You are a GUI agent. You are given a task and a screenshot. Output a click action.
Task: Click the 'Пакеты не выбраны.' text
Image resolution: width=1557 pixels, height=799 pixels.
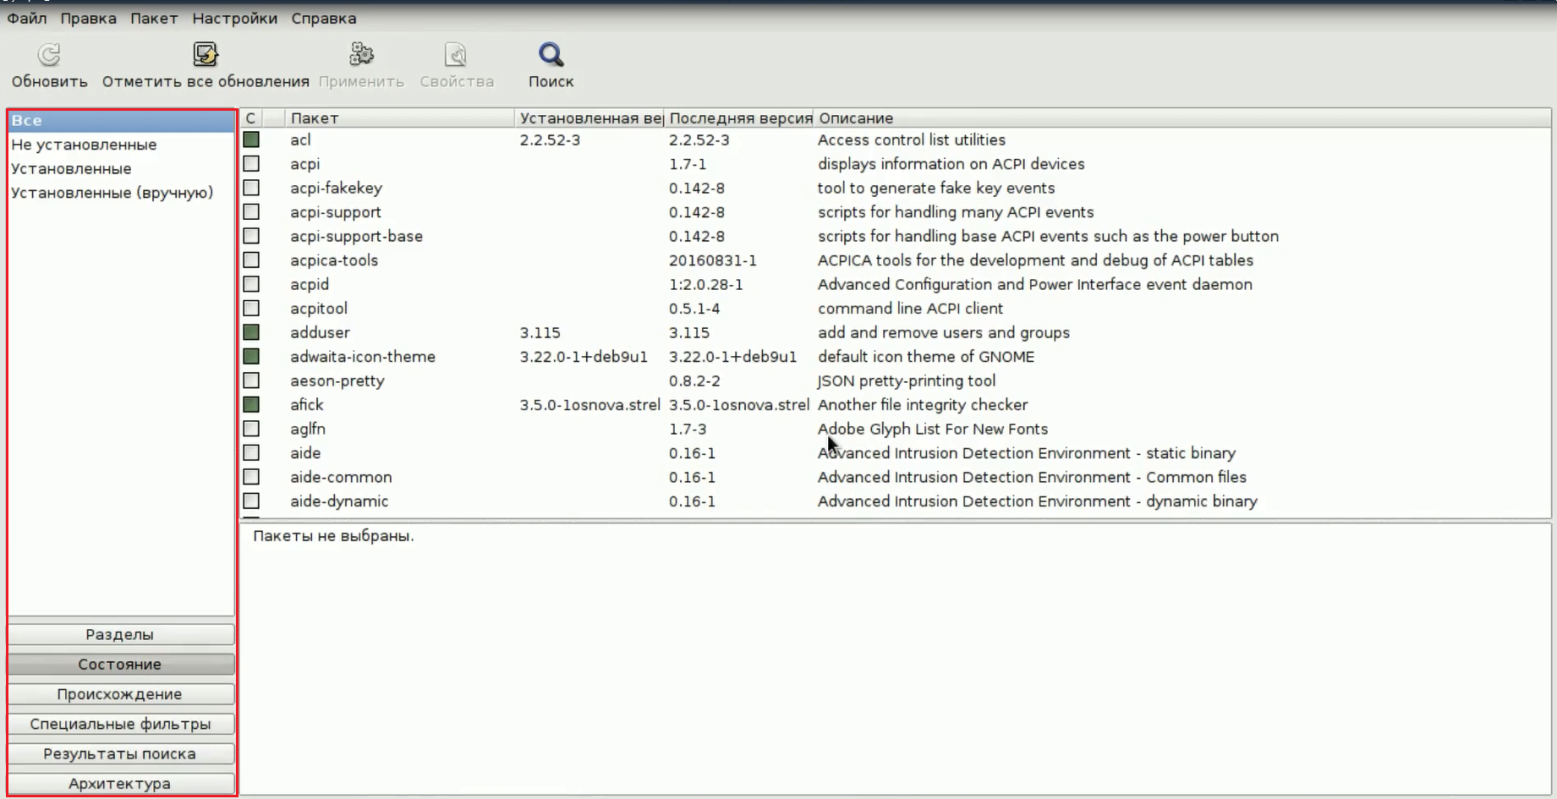(x=333, y=536)
